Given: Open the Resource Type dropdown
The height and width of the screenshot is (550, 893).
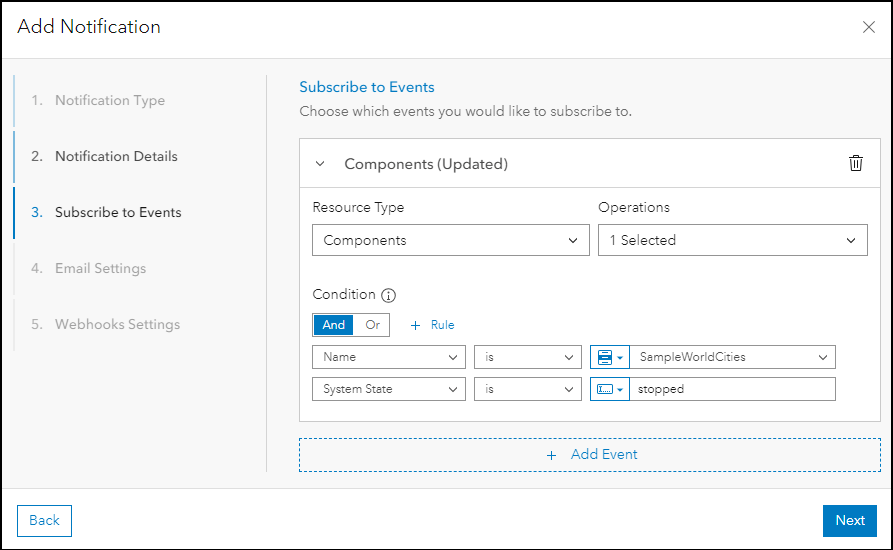Looking at the screenshot, I should (451, 240).
